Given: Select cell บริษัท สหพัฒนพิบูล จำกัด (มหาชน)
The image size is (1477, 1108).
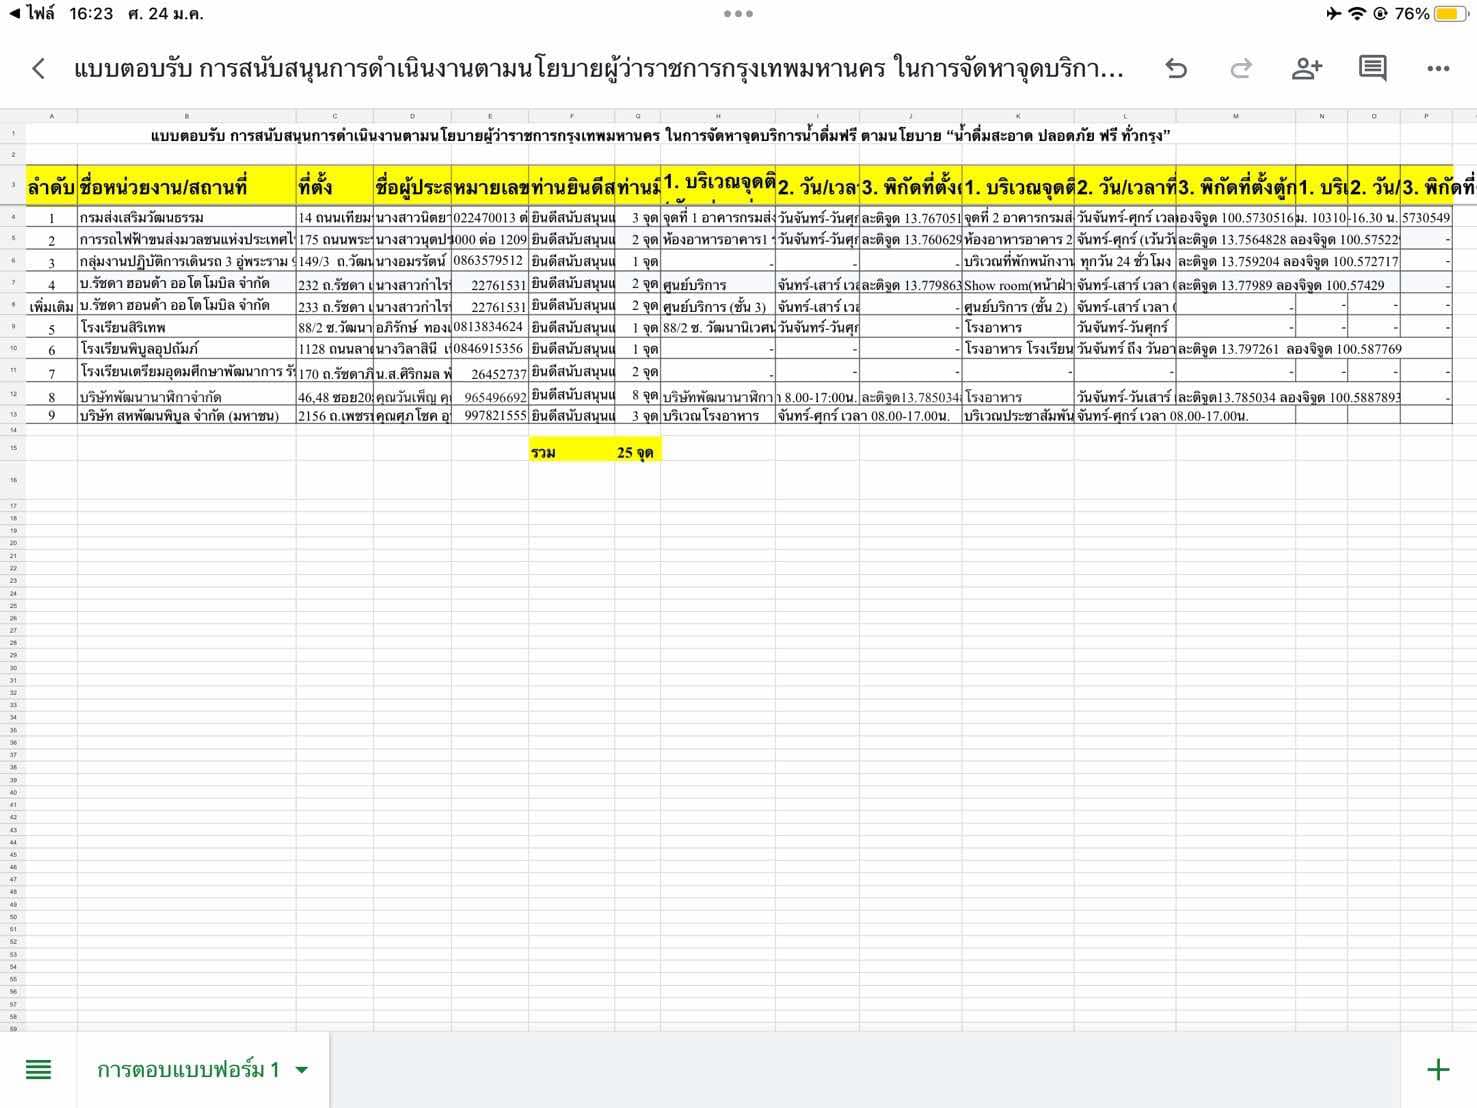Looking at the screenshot, I should tap(186, 415).
